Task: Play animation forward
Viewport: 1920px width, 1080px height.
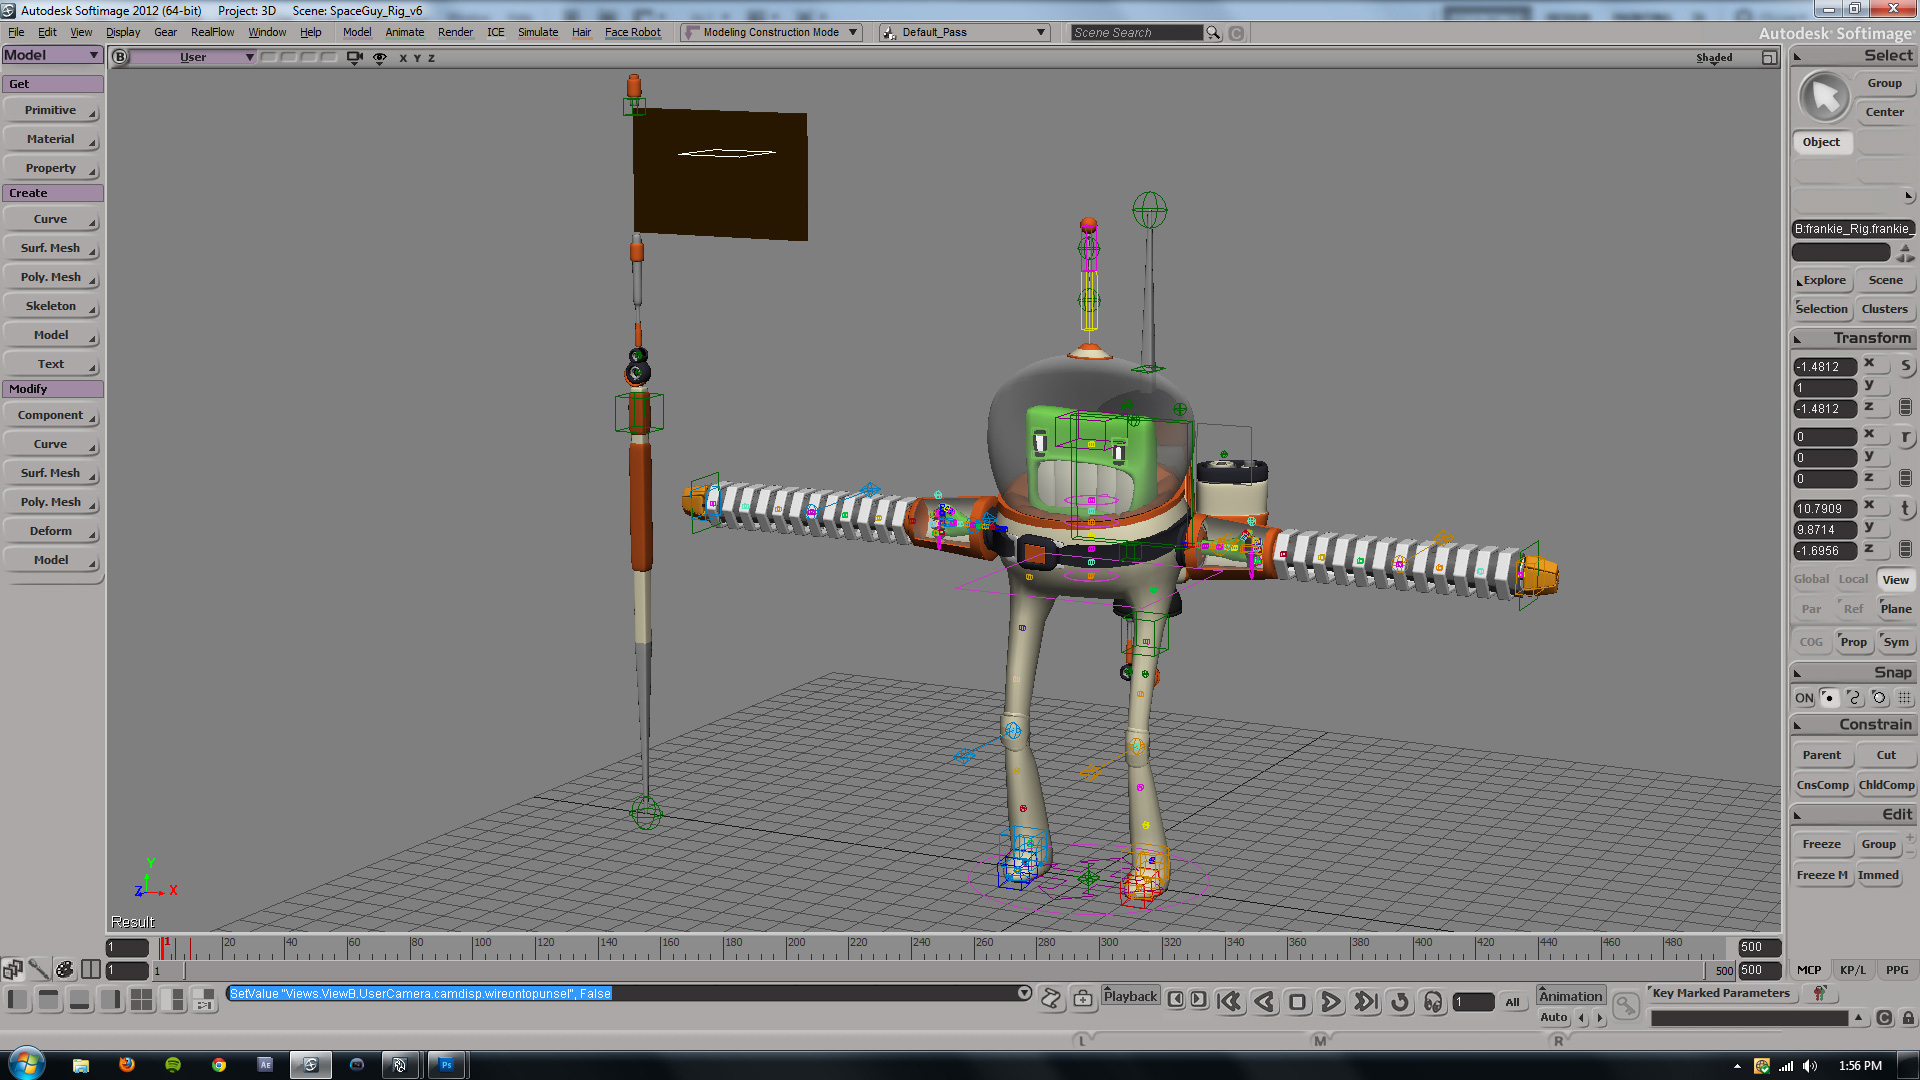Action: [x=1330, y=1001]
